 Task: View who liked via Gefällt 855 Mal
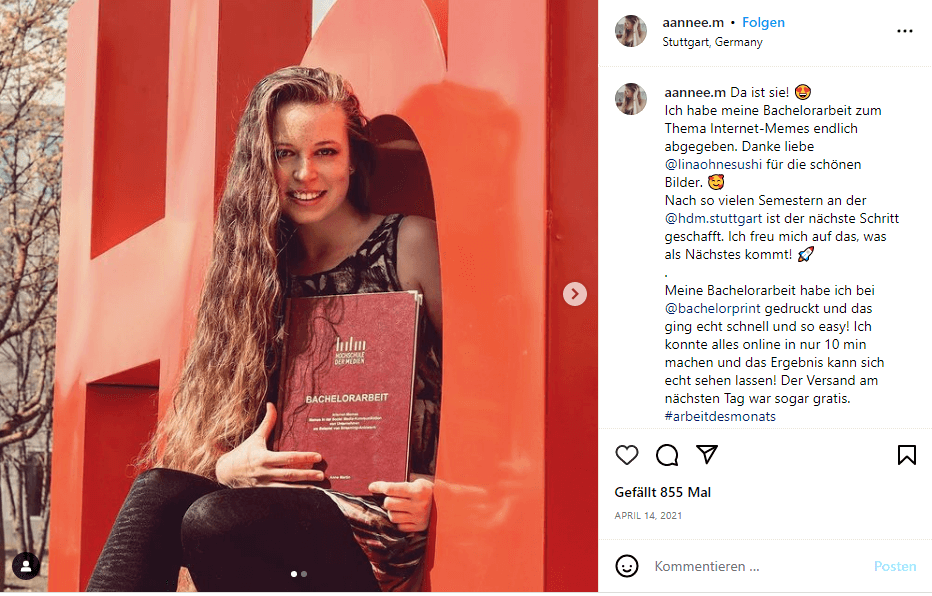click(662, 493)
